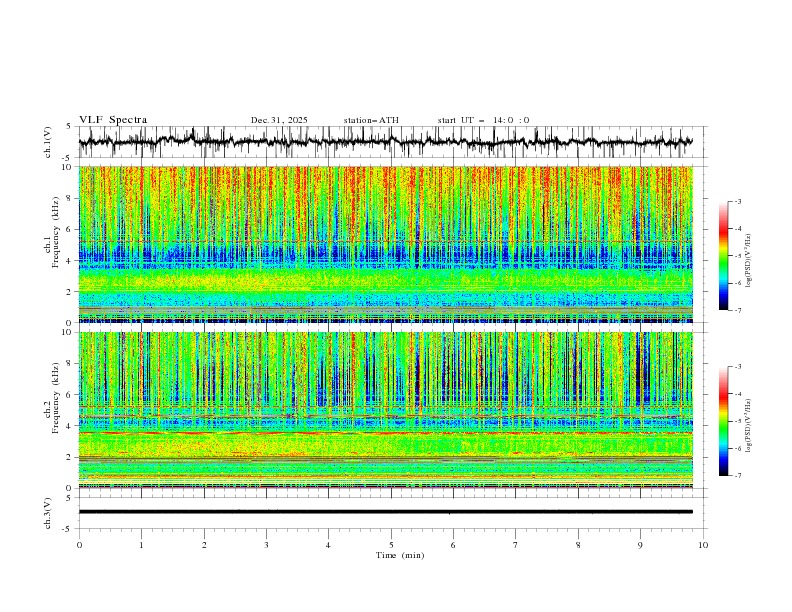Click the "4" kHz tick of ch.1 spectrogram
792x612 pixels.
[x=70, y=261]
